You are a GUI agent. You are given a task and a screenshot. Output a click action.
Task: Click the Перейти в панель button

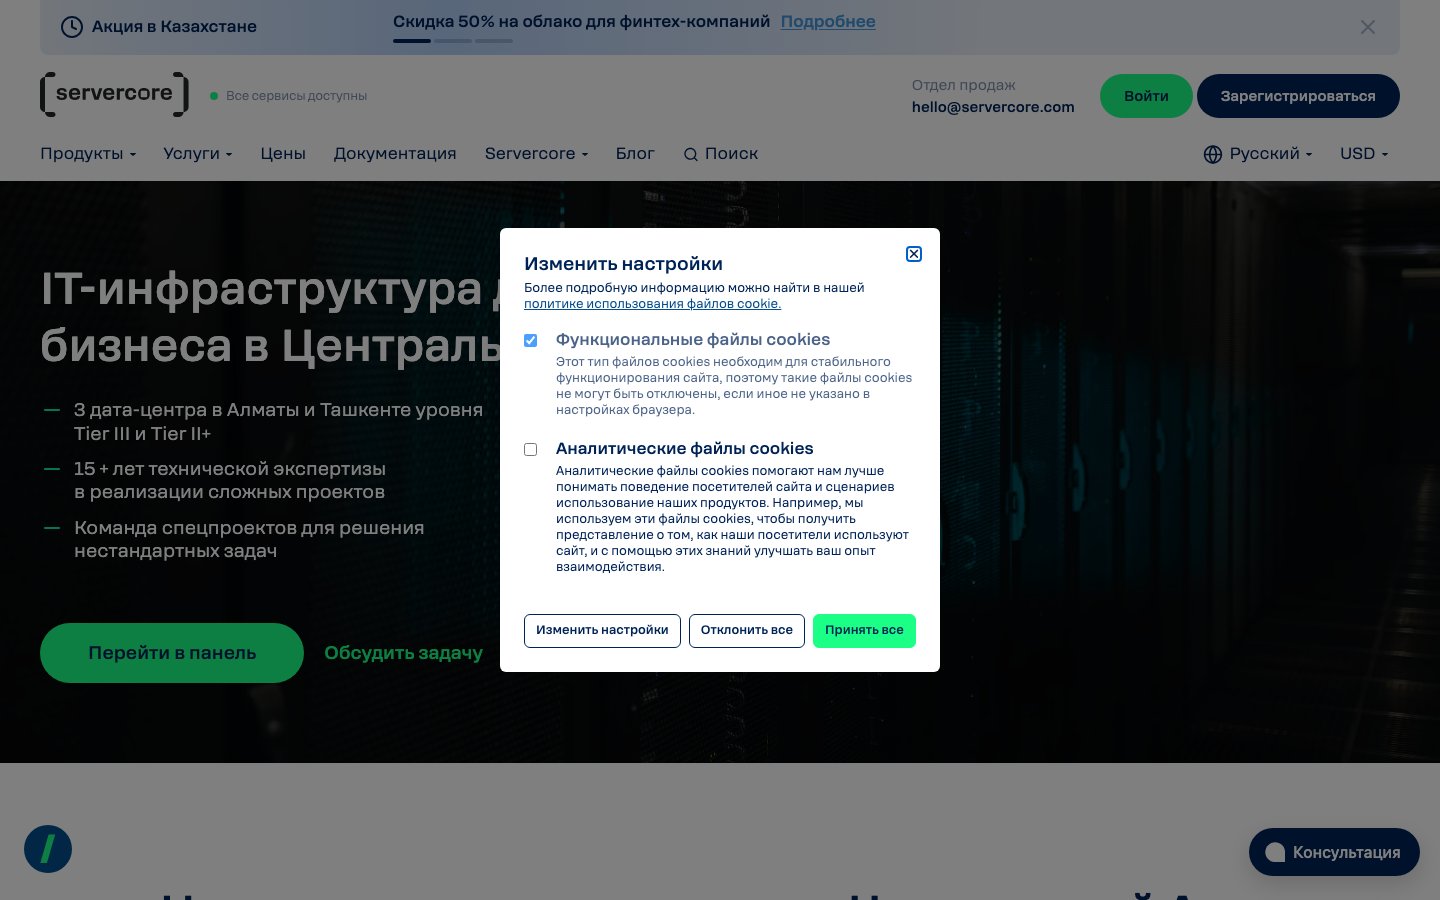pos(172,653)
